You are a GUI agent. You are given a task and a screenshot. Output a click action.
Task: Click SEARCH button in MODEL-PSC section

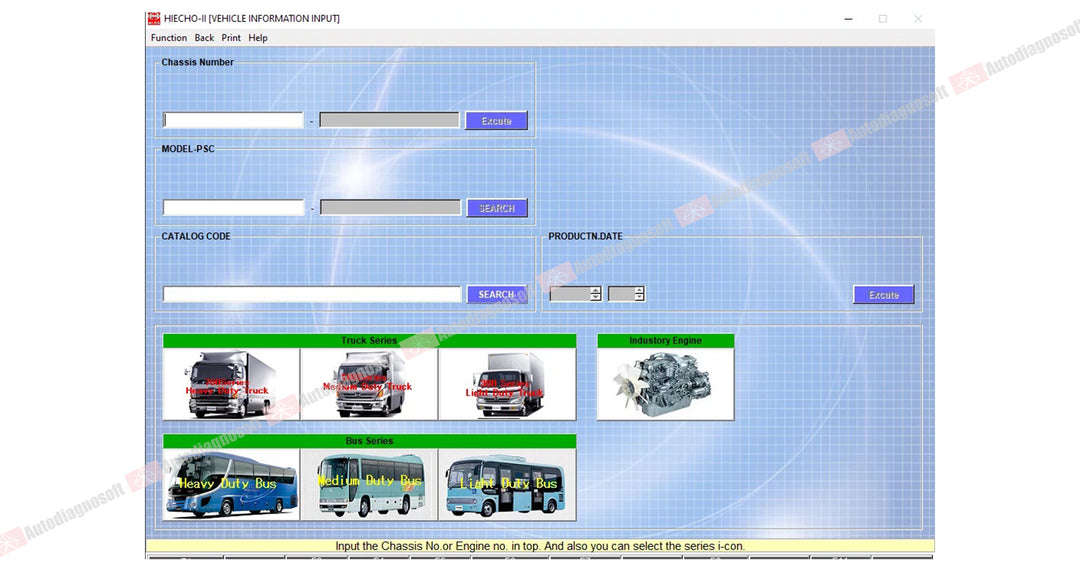click(497, 208)
